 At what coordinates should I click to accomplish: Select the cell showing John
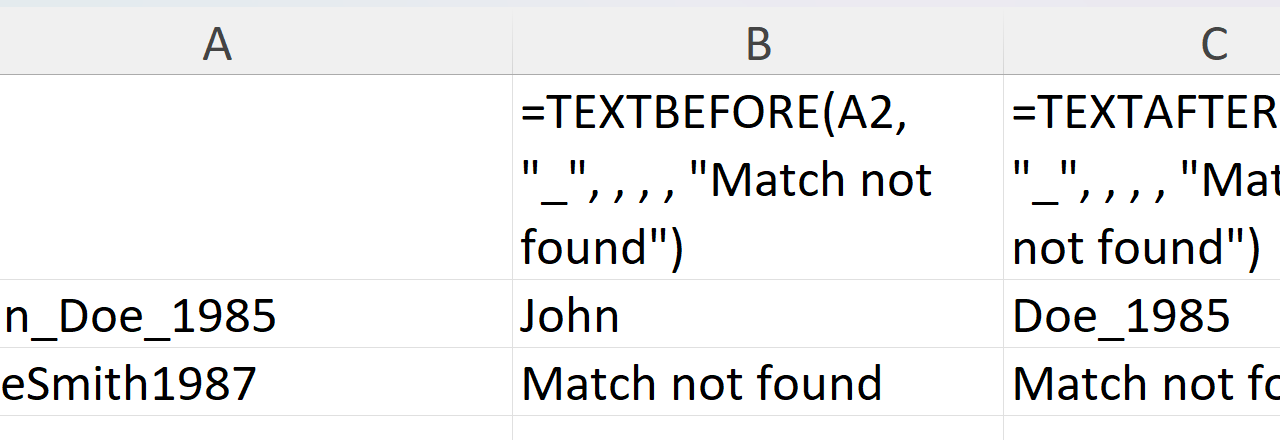point(570,316)
